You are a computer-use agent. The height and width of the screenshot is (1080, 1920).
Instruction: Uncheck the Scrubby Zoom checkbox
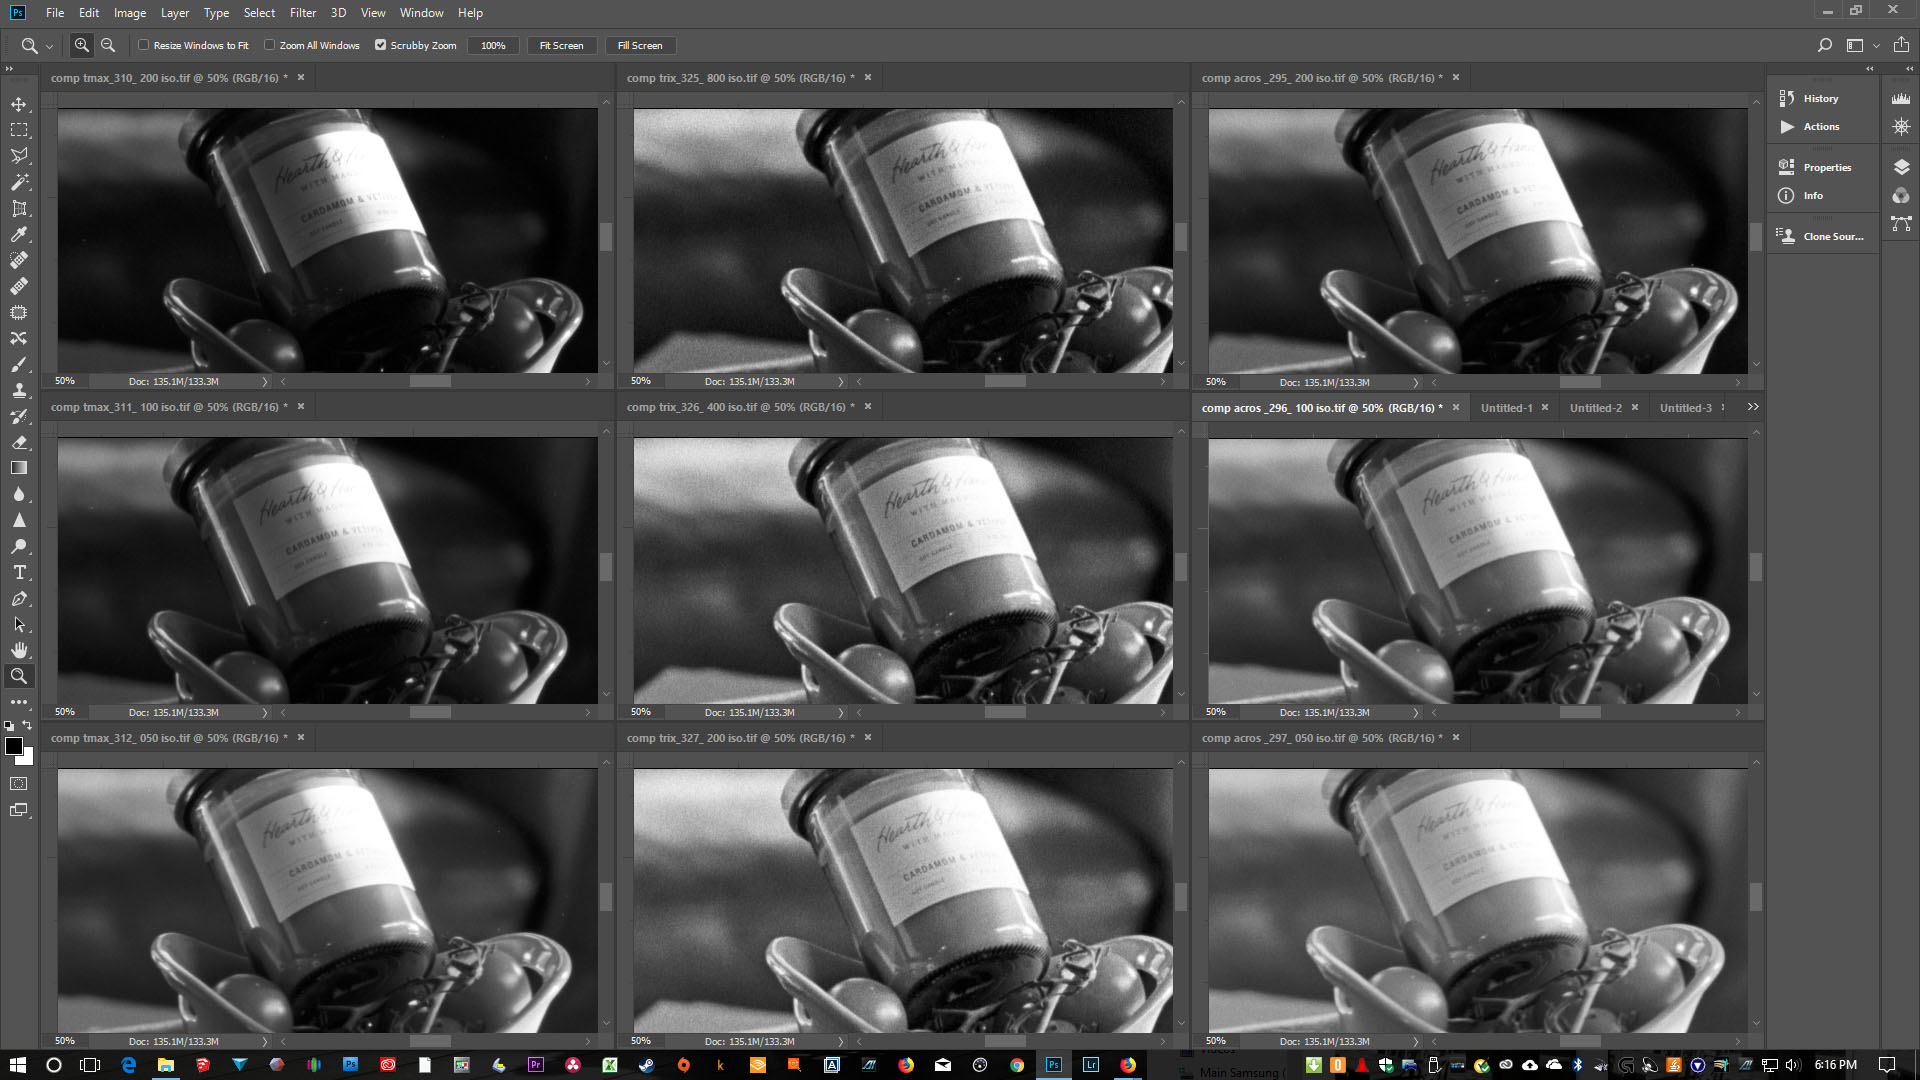[380, 45]
